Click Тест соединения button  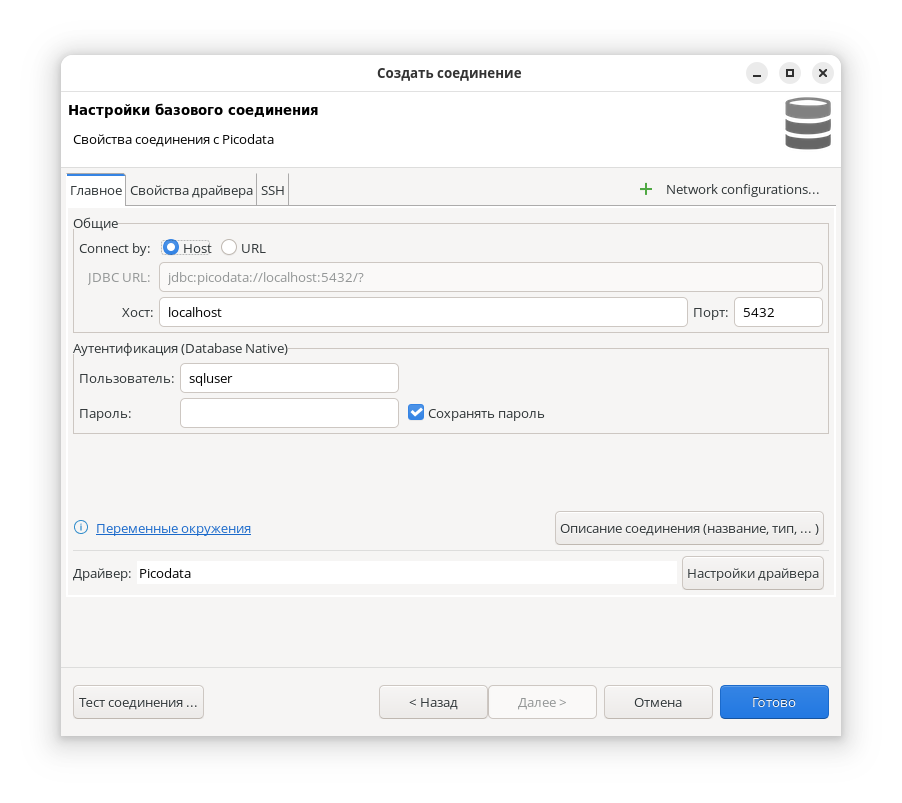[137, 701]
